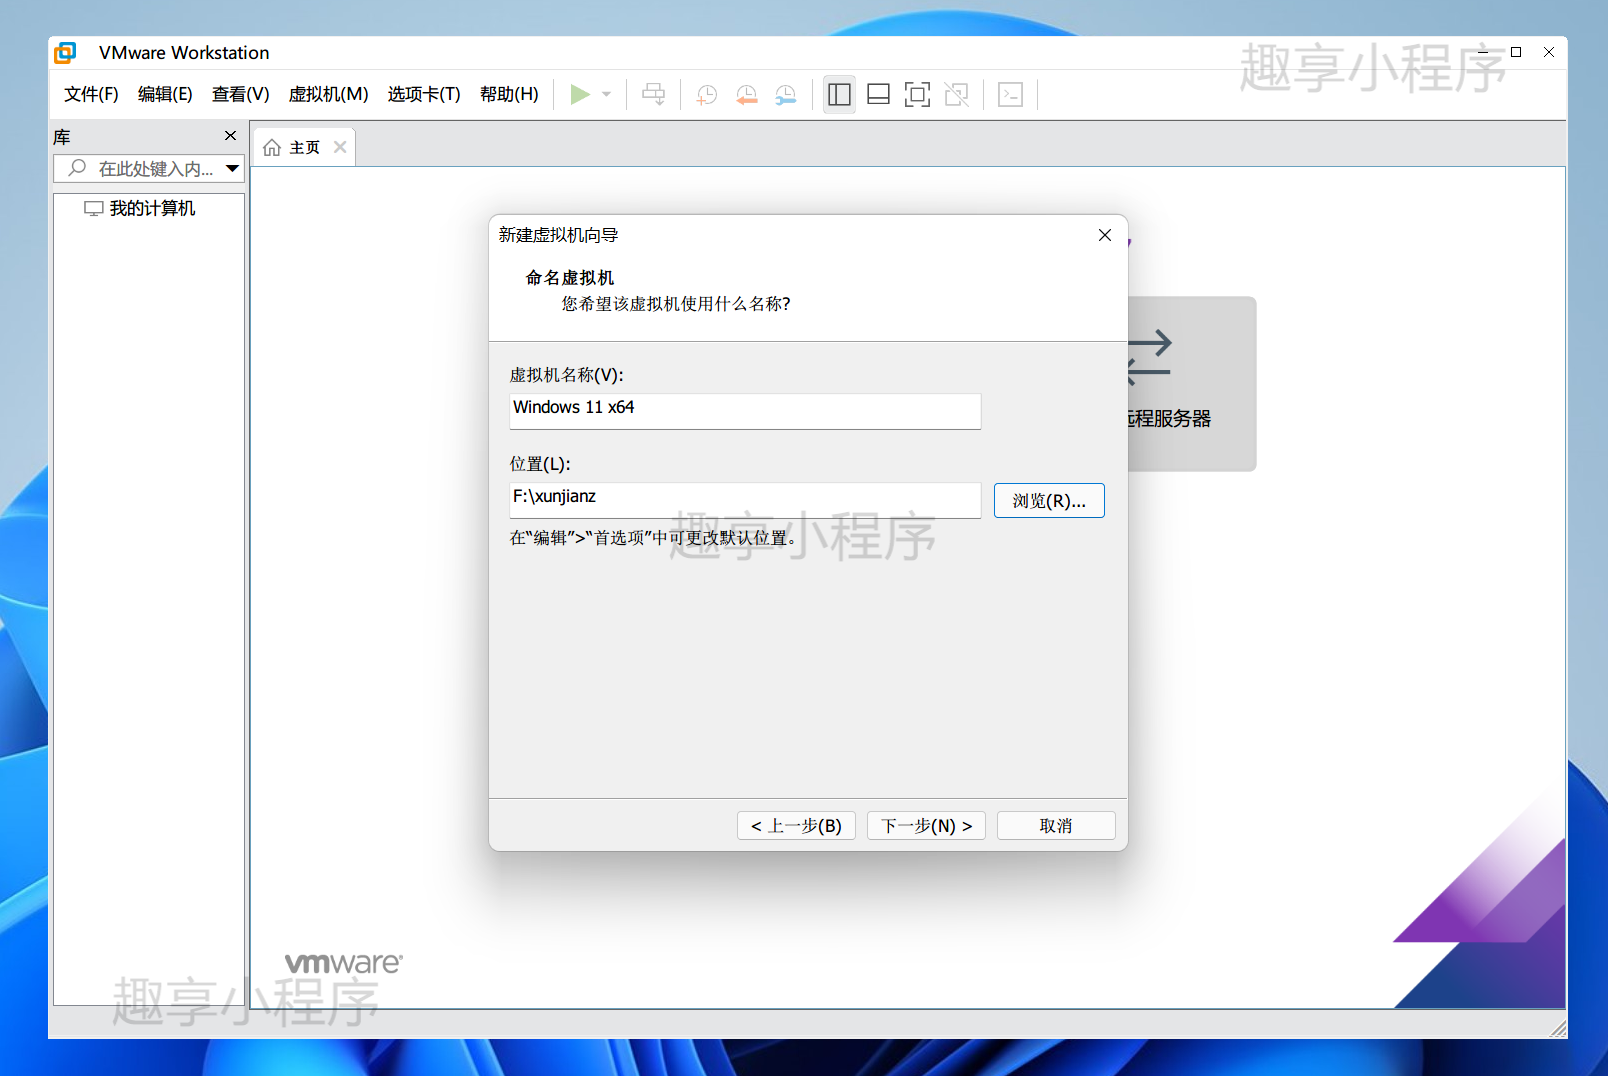Toggle the library sidebar view icon

(x=839, y=95)
